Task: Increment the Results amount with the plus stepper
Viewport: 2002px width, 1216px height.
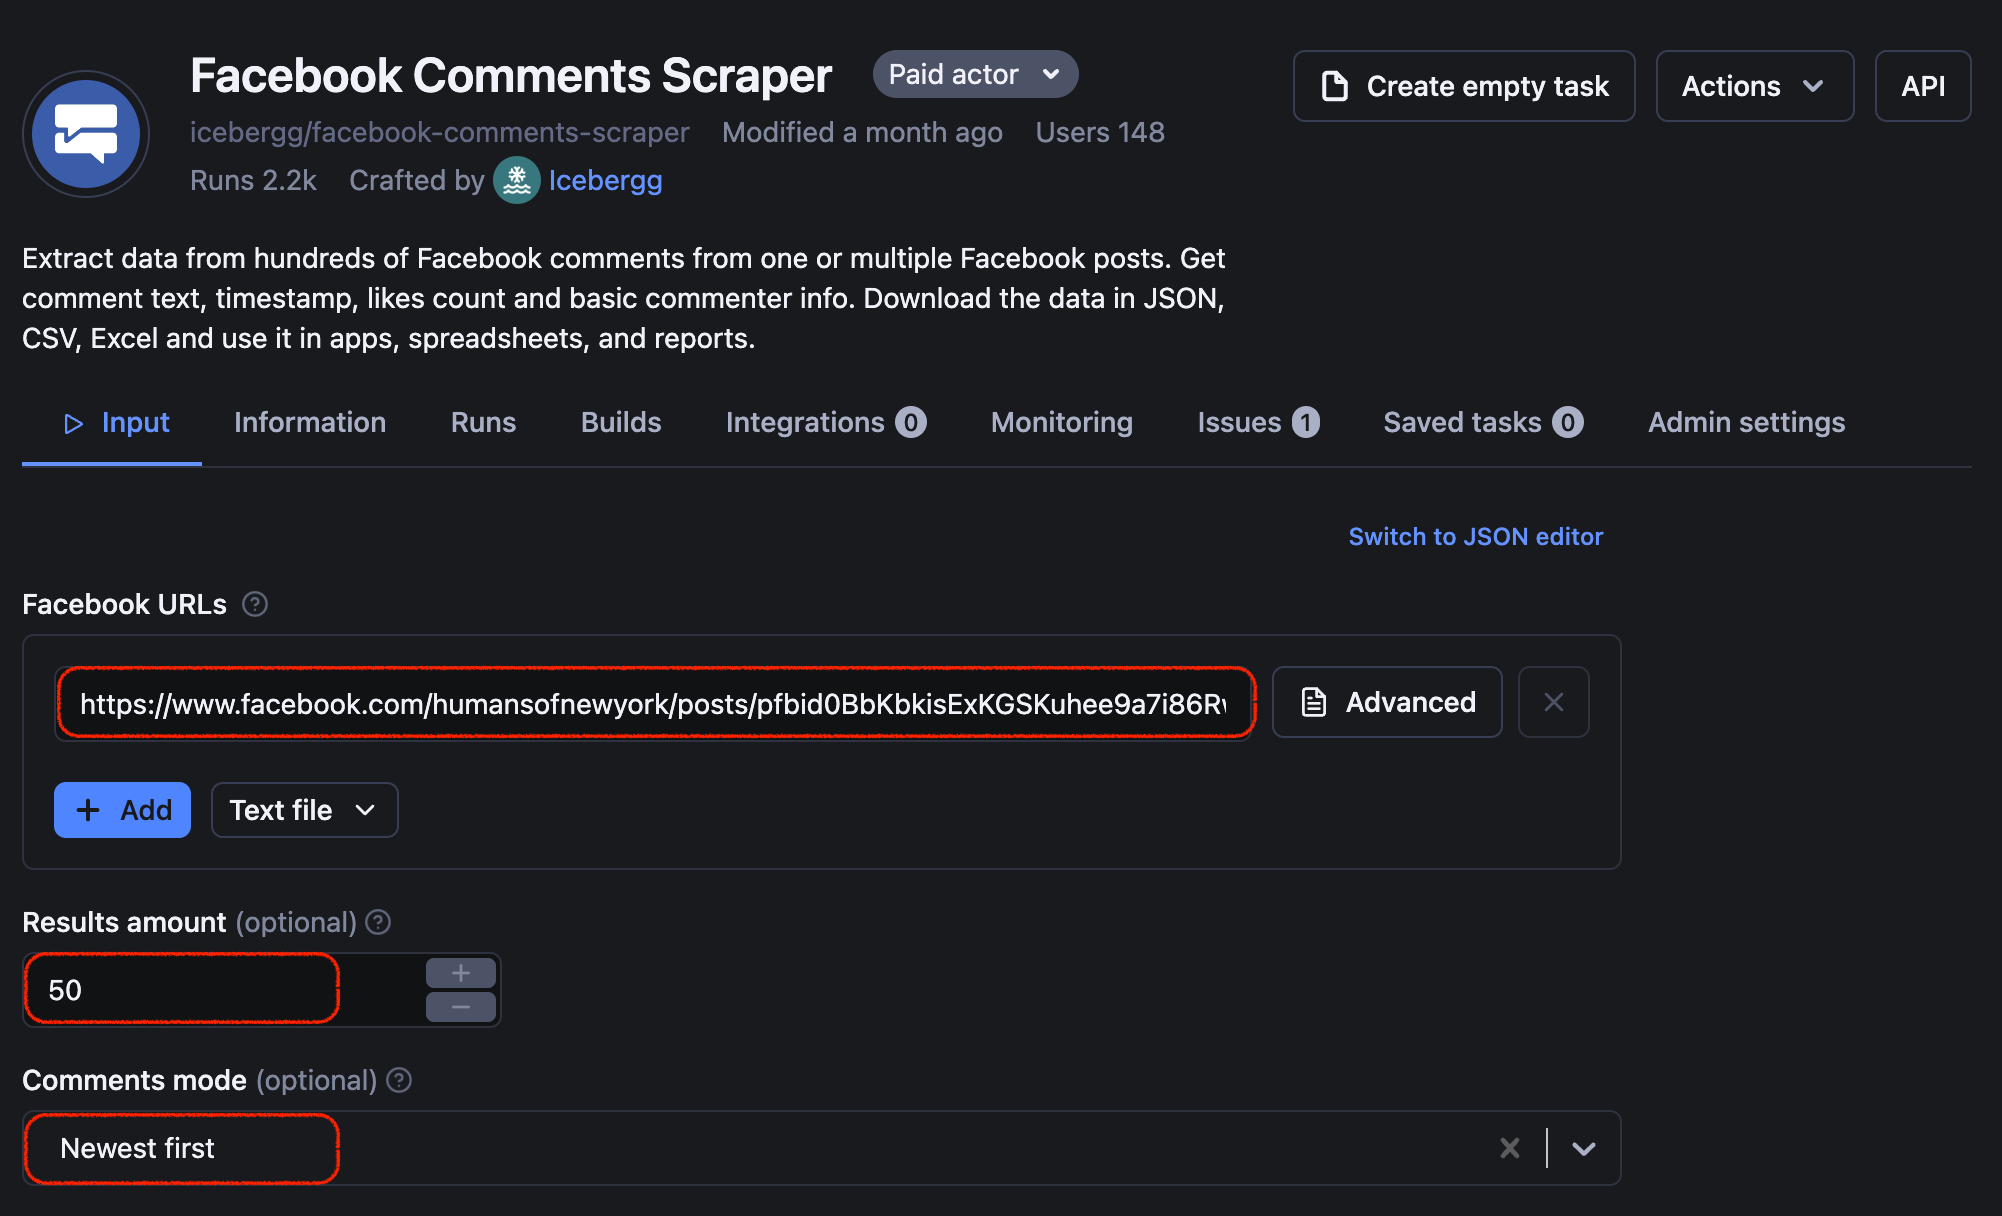Action: coord(460,971)
